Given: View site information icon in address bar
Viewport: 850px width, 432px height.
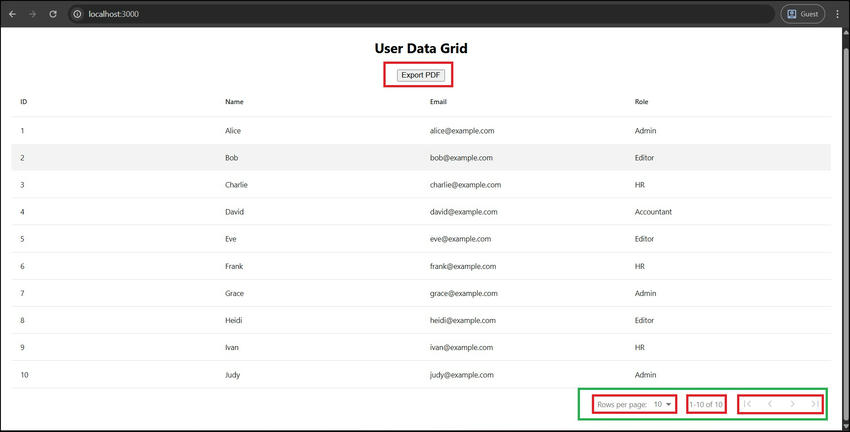Looking at the screenshot, I should pyautogui.click(x=77, y=14).
